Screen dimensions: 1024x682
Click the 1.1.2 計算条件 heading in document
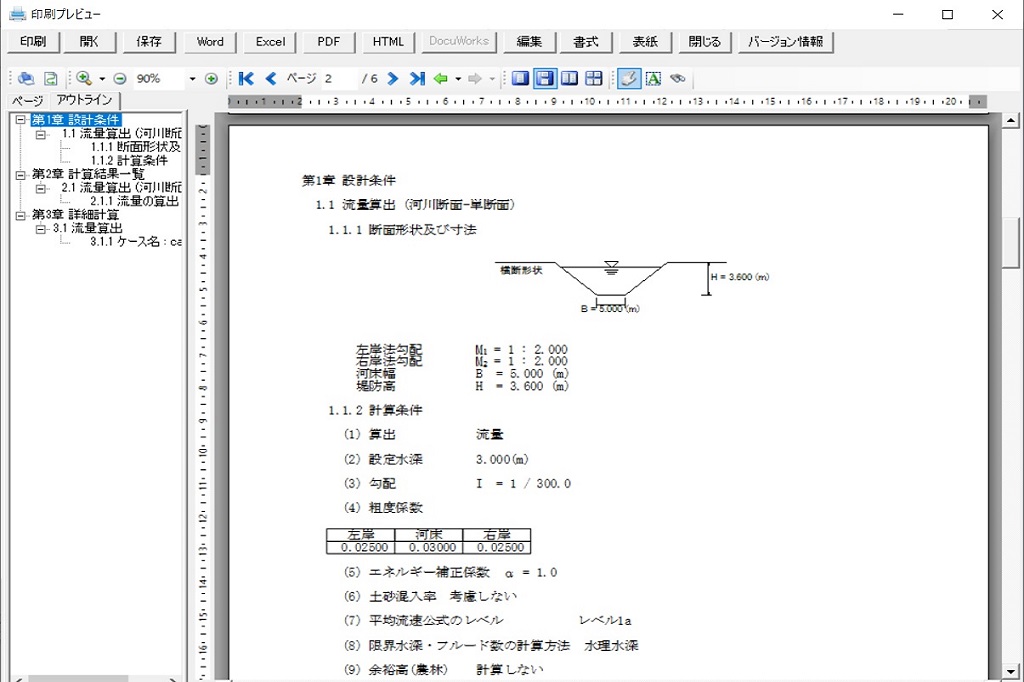click(x=376, y=410)
